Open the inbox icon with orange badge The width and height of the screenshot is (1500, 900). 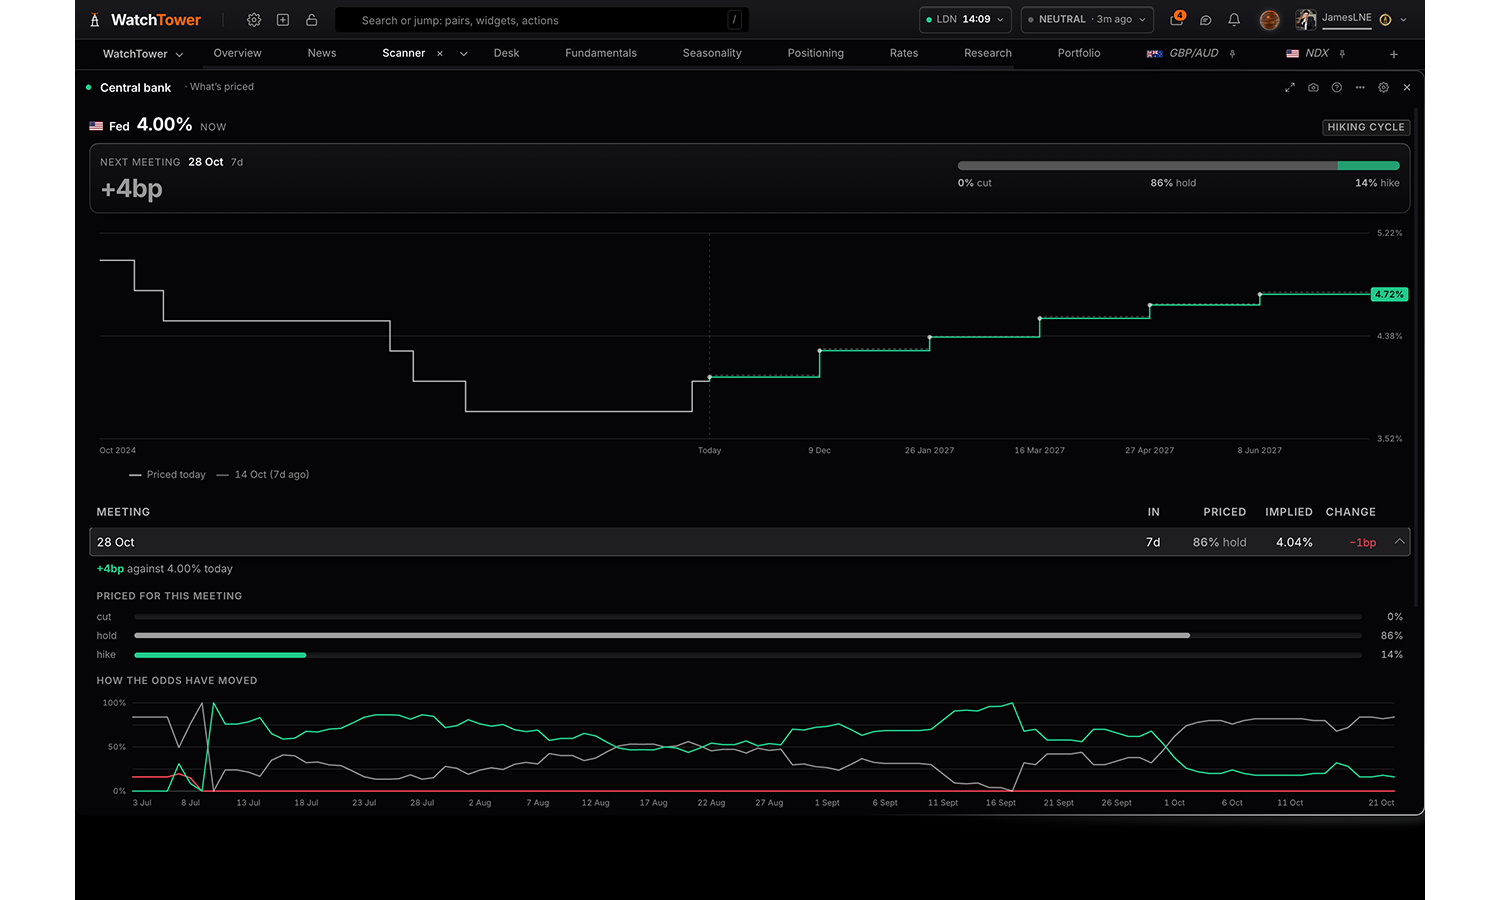(x=1177, y=20)
